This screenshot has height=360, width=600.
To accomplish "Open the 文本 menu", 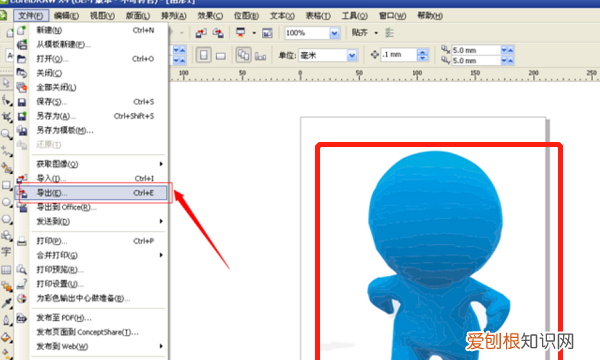I will pyautogui.click(x=282, y=16).
